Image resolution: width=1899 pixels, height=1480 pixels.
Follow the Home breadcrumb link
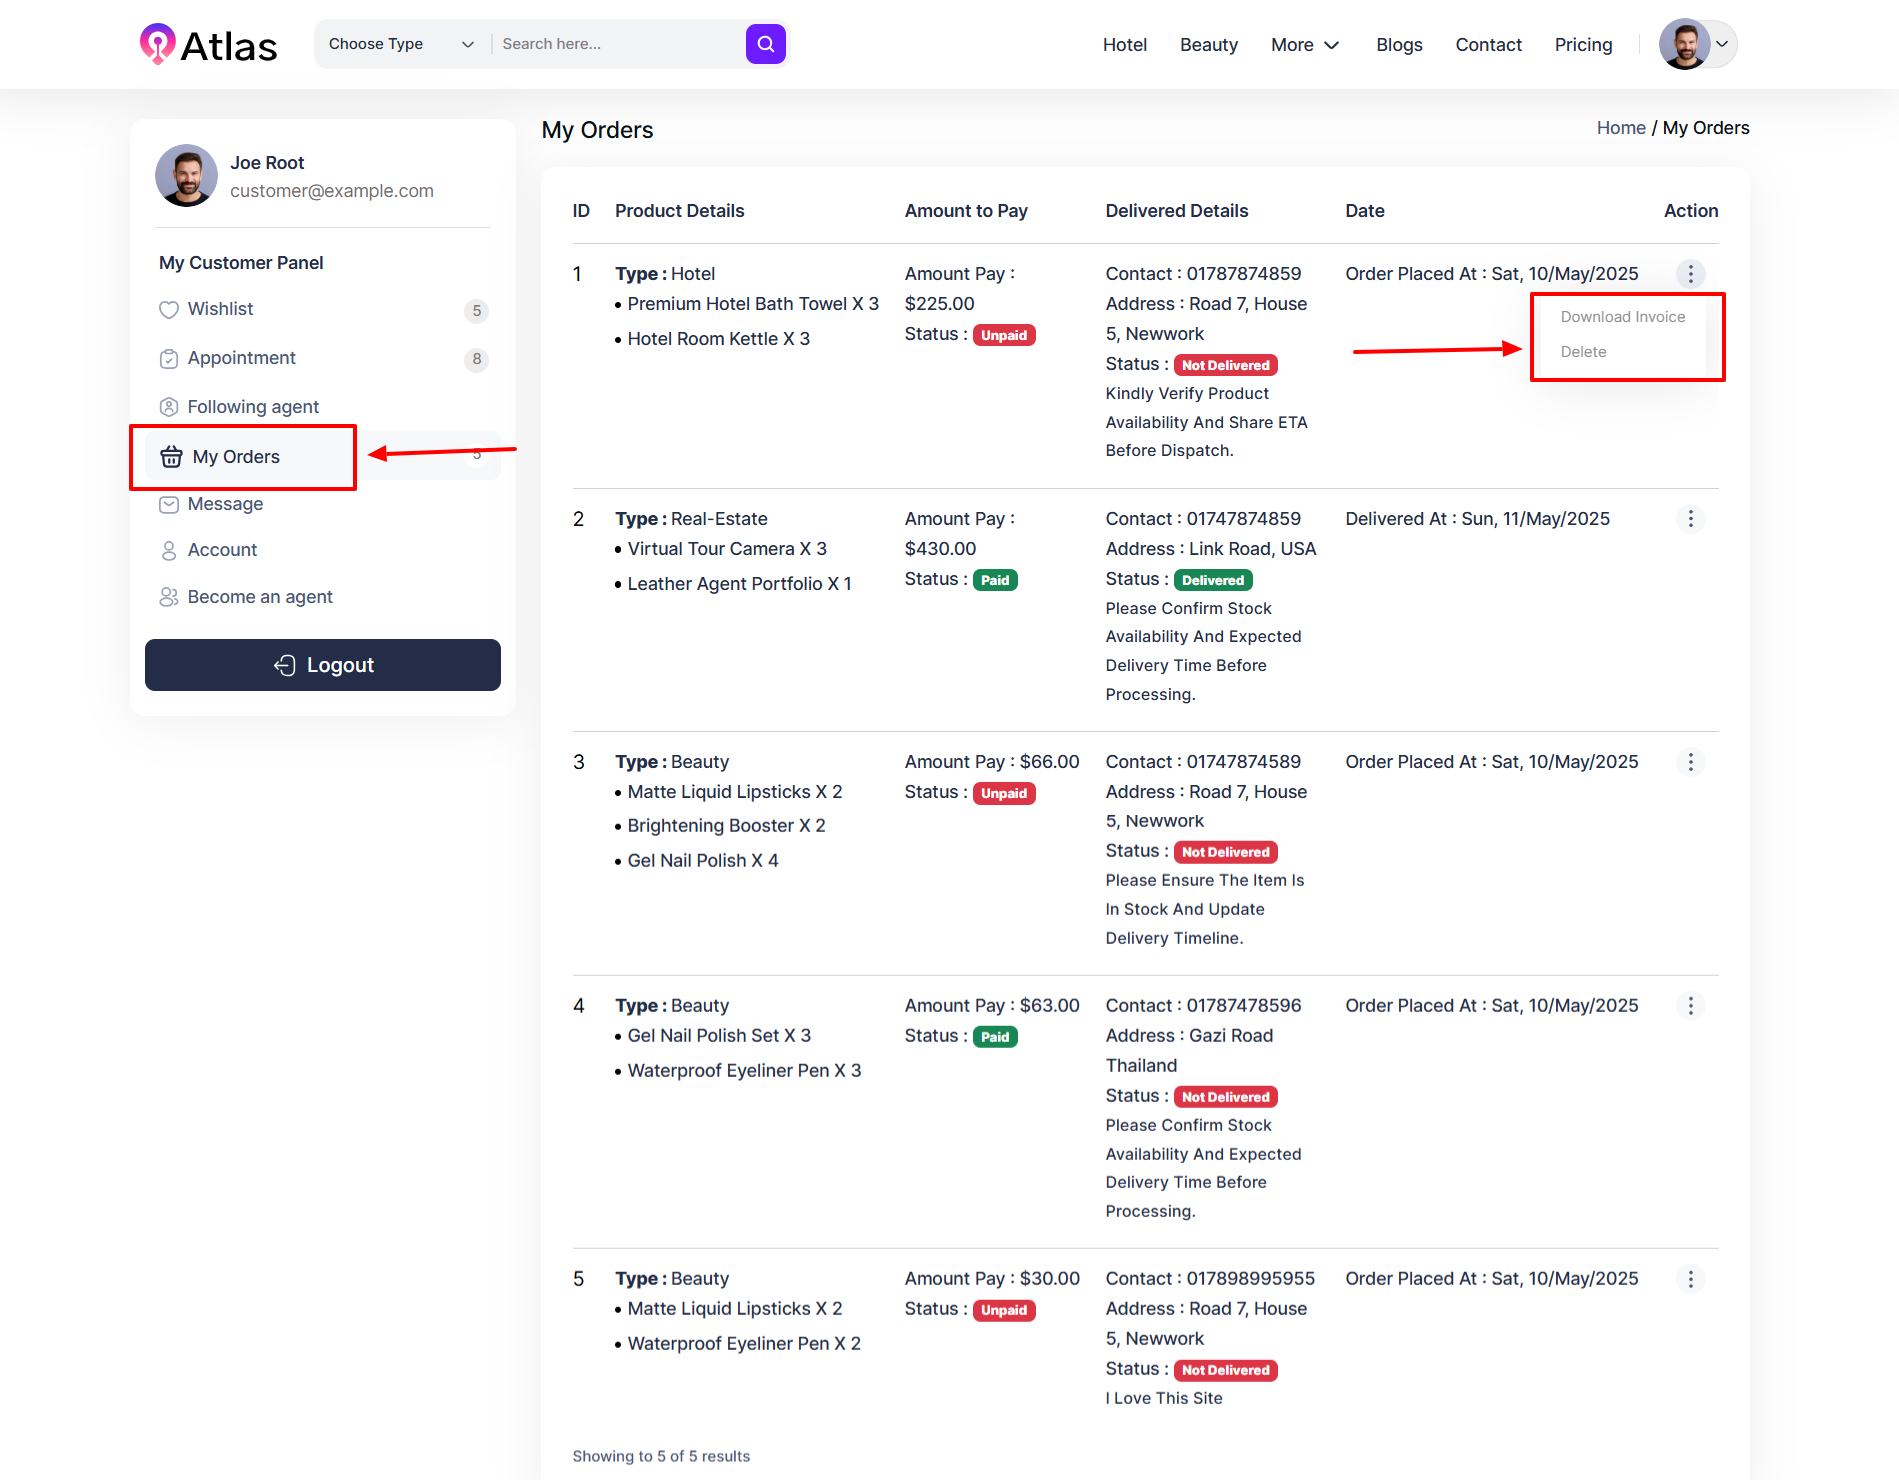pyautogui.click(x=1620, y=128)
